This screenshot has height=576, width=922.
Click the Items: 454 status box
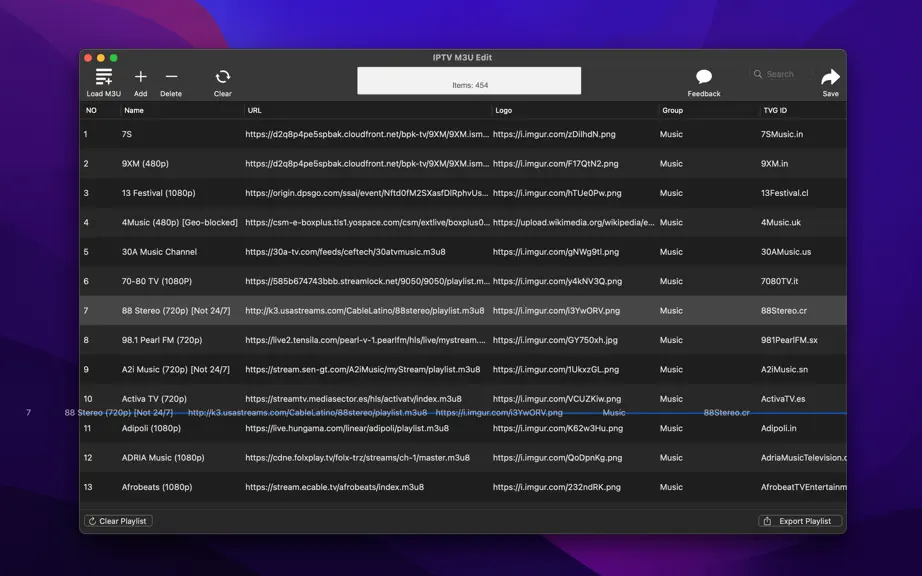click(x=469, y=81)
